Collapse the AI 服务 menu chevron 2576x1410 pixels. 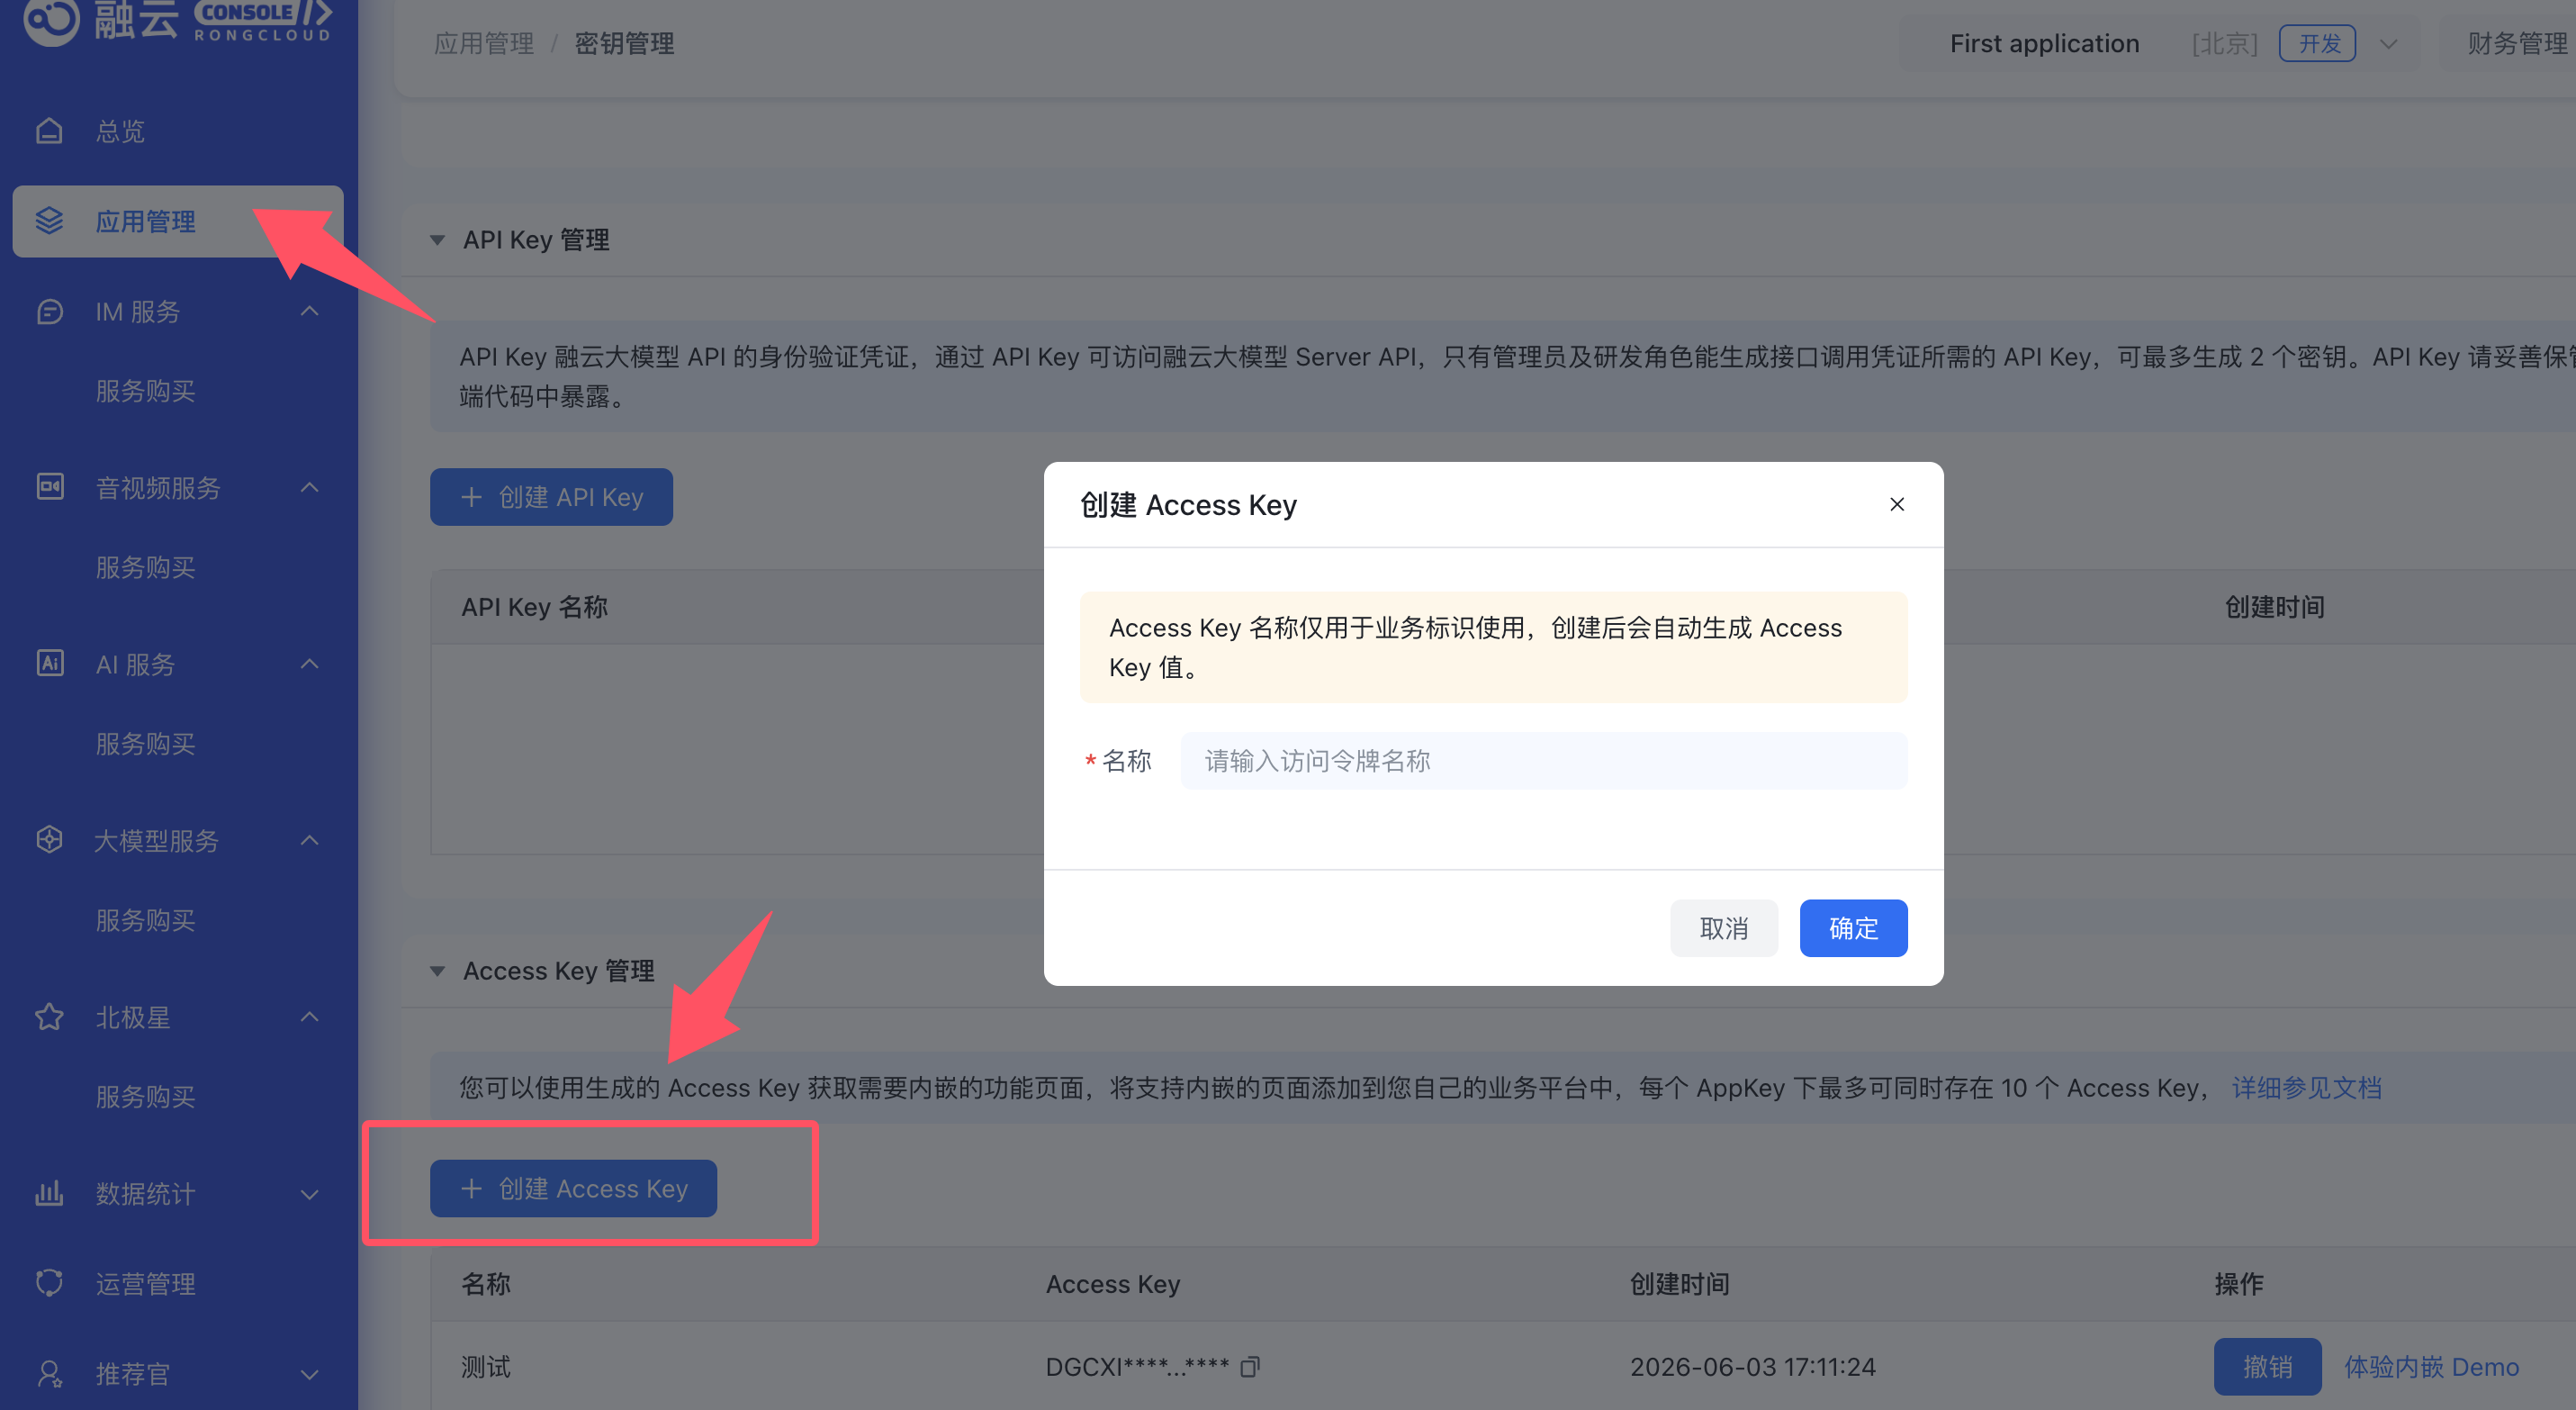(x=310, y=663)
